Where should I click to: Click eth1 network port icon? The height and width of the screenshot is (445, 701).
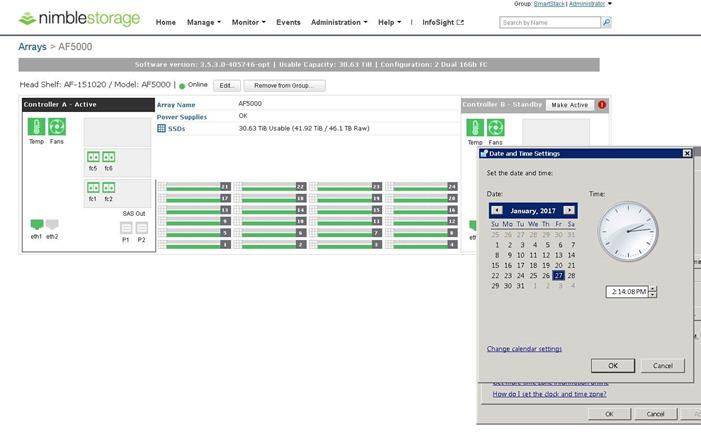37,224
